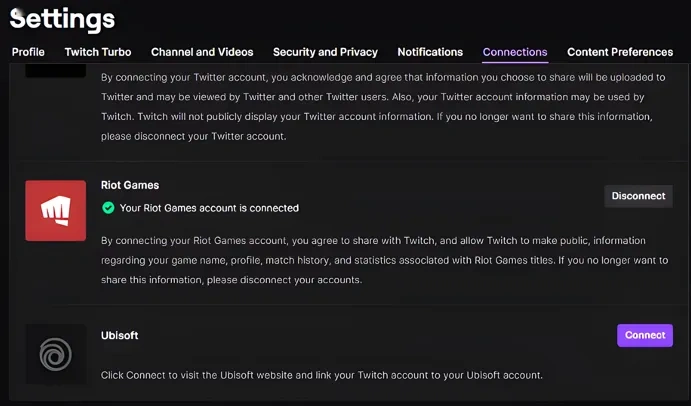Click the Ubisoft section title
This screenshot has height=406, width=691.
tap(119, 335)
